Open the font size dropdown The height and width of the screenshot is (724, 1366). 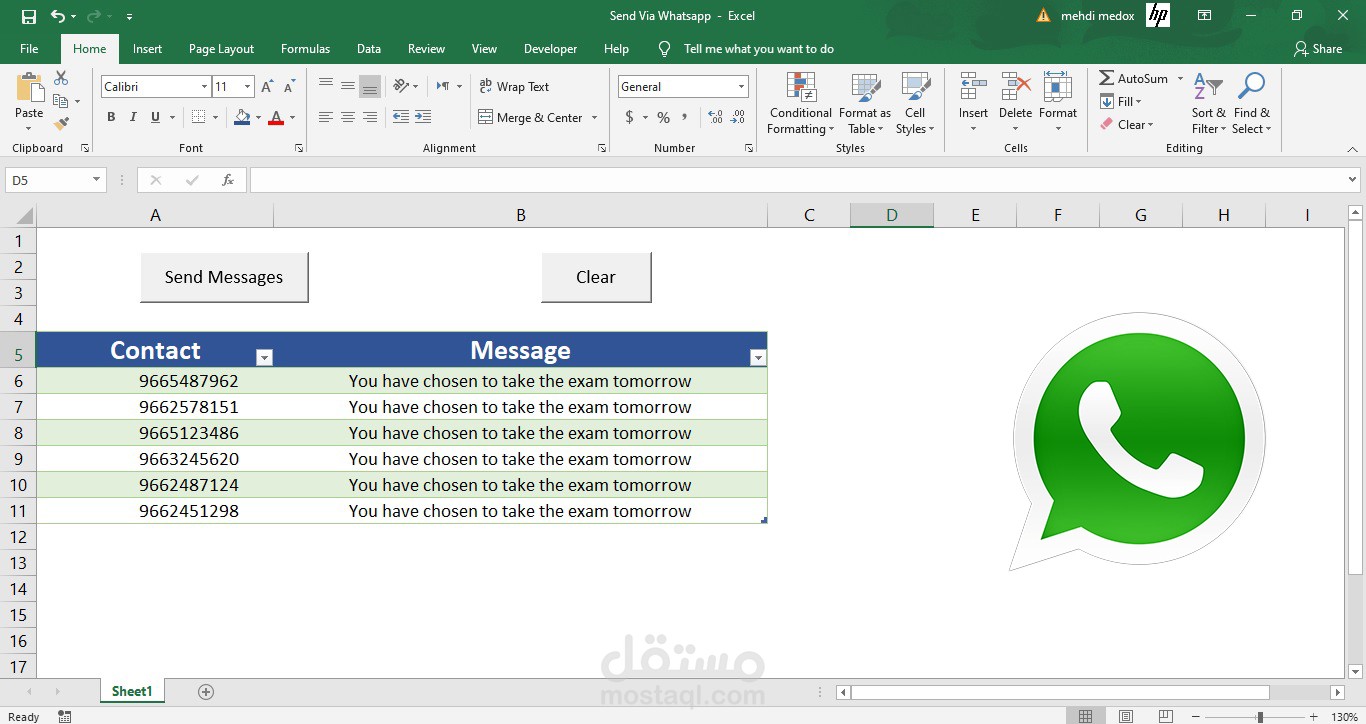tap(247, 87)
